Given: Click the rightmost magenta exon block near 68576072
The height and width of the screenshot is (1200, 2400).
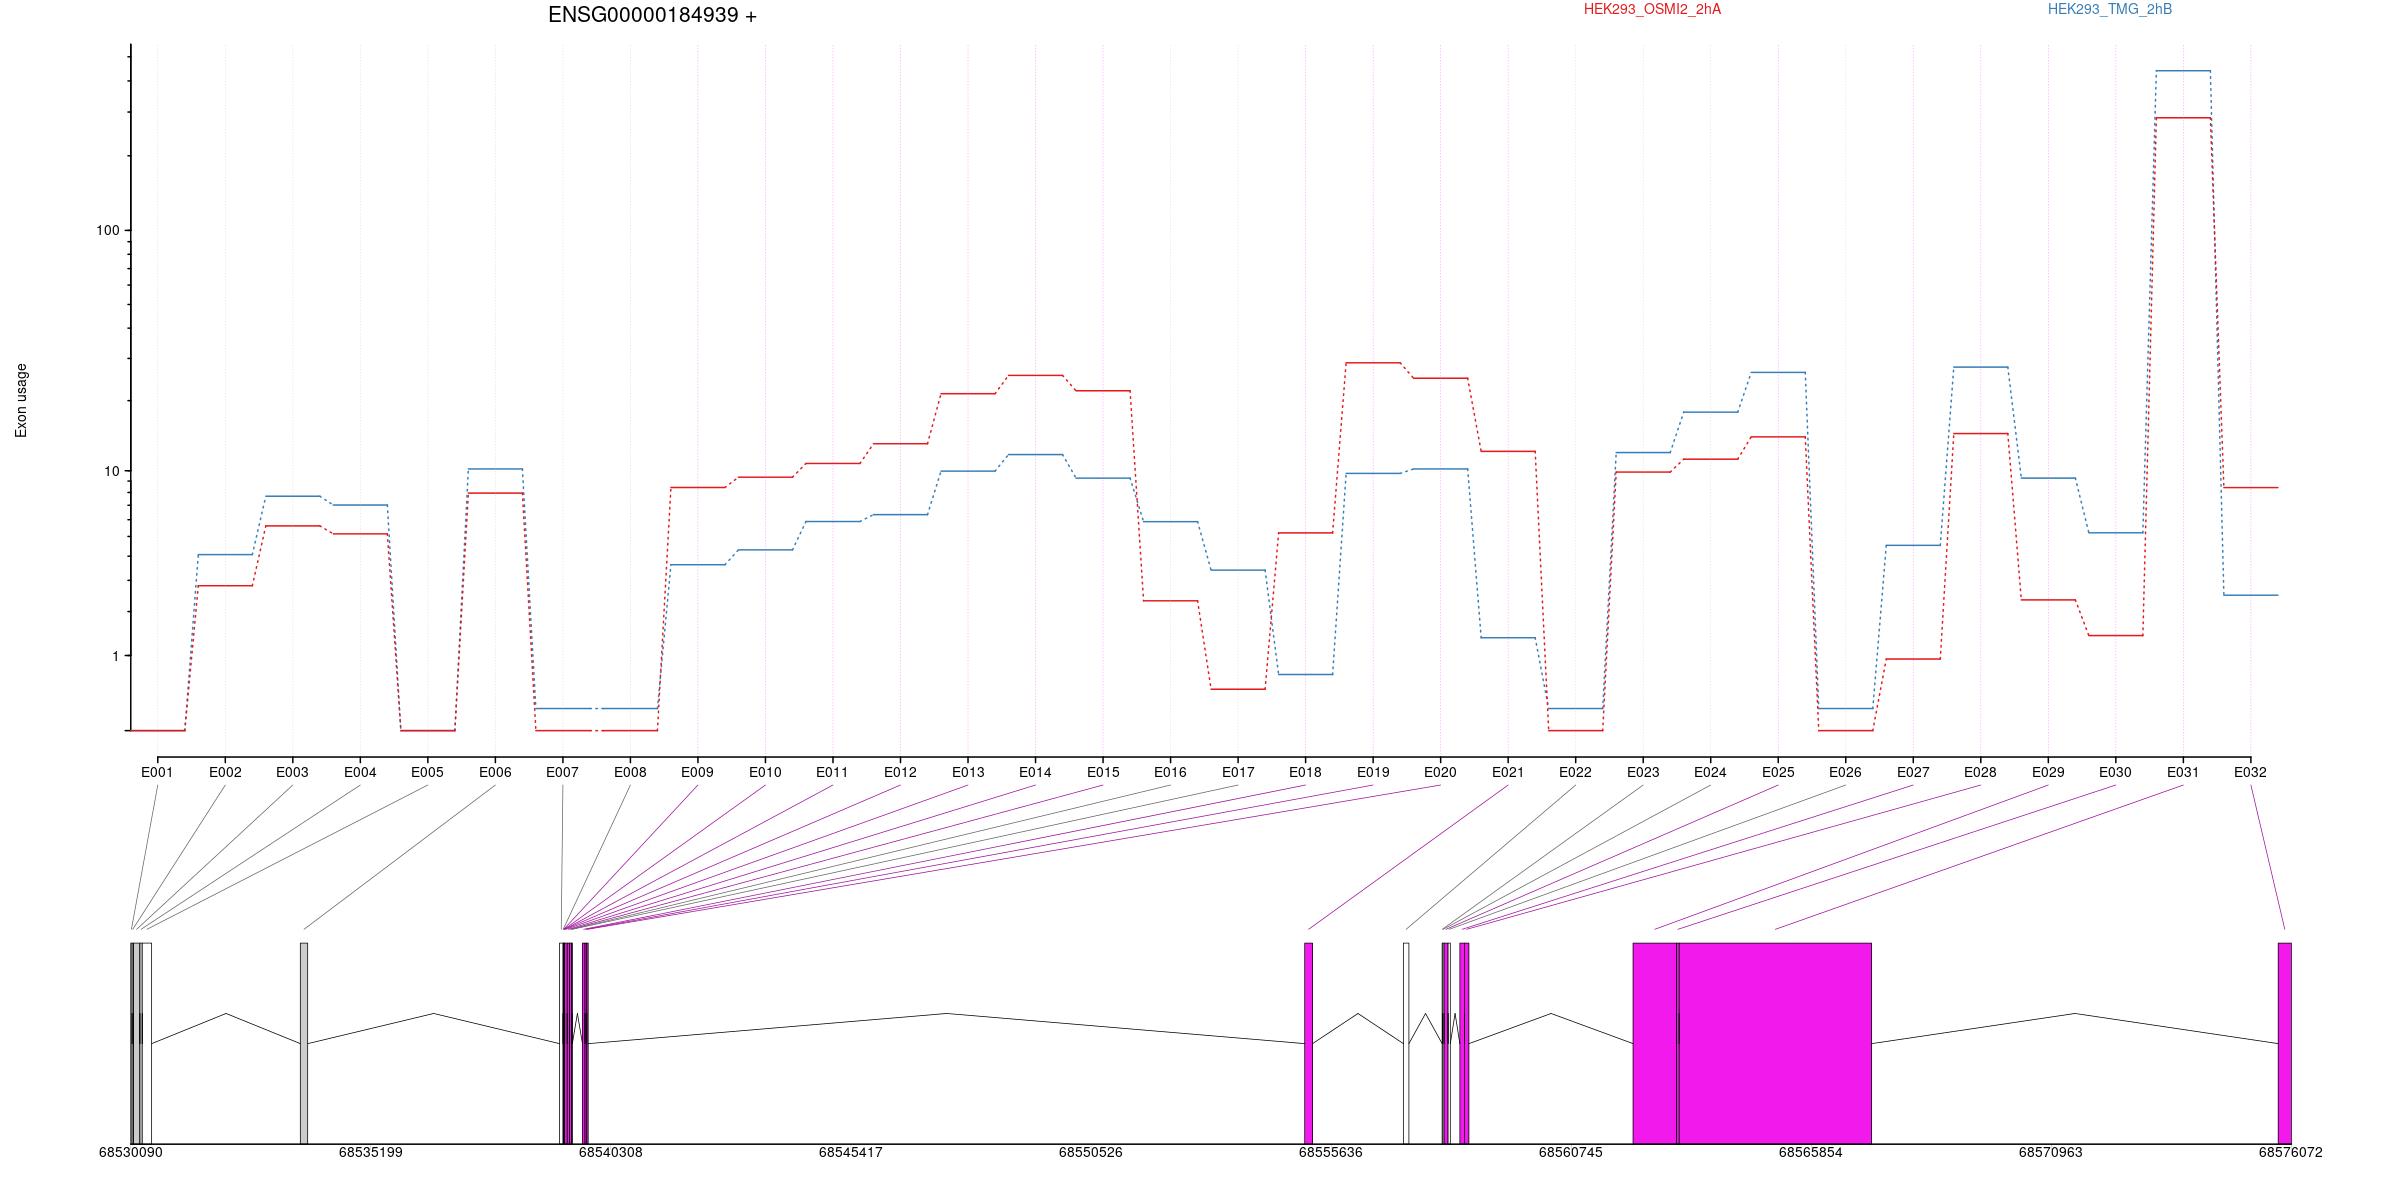Looking at the screenshot, I should click(2284, 1043).
